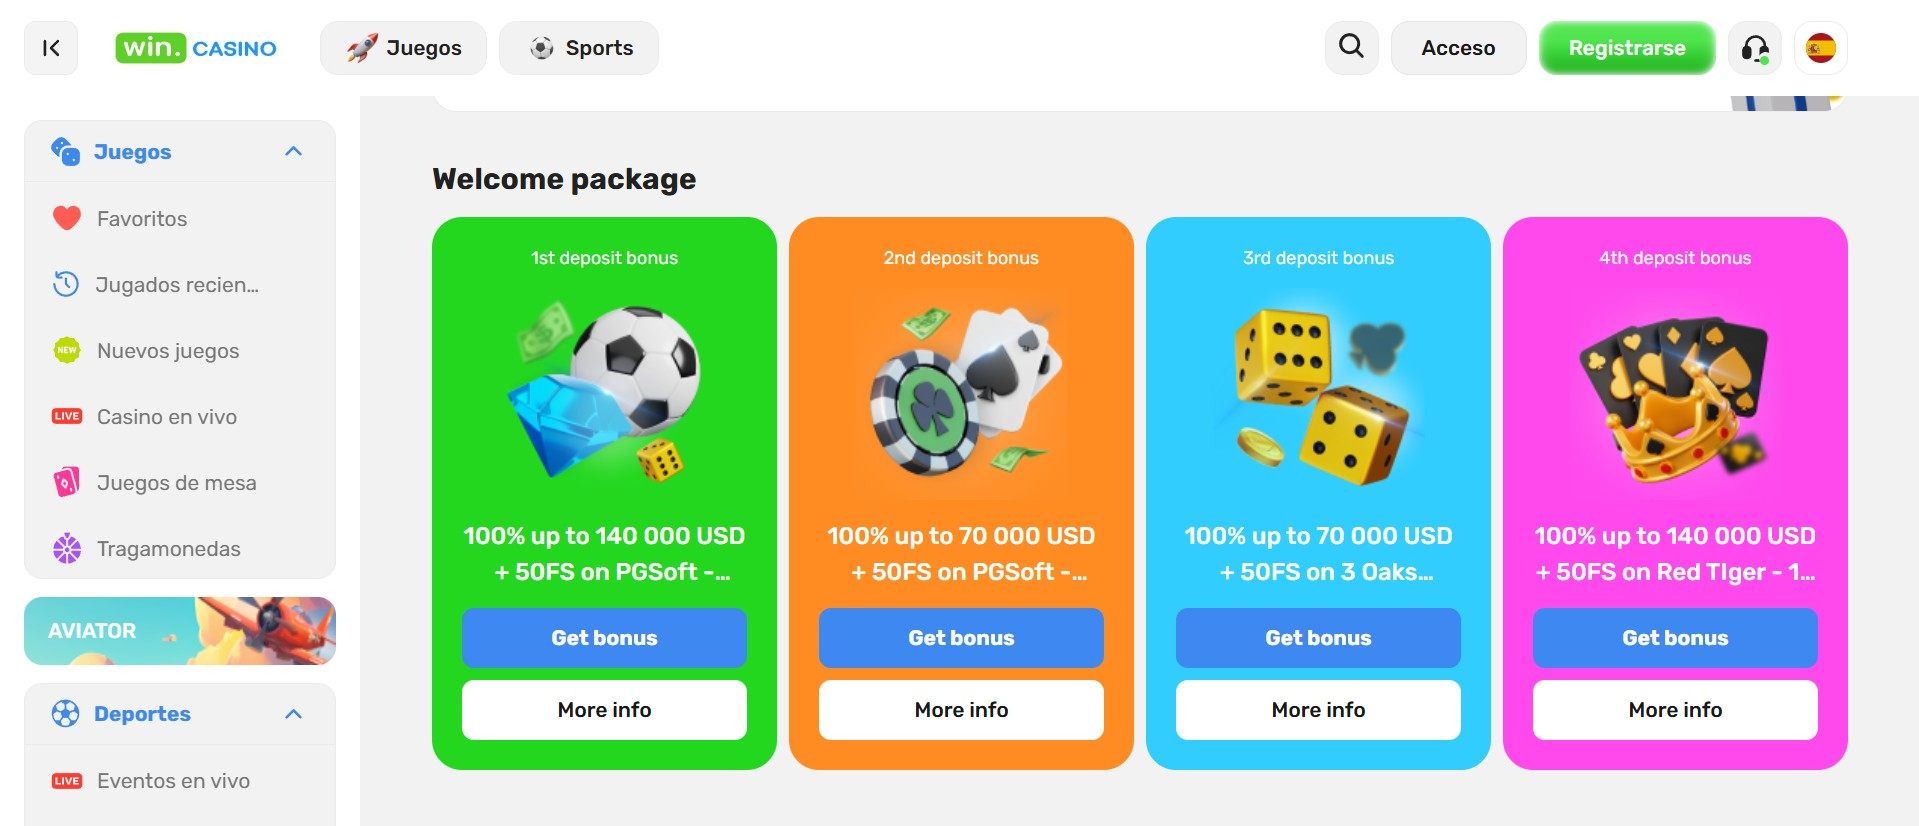This screenshot has width=1919, height=826.
Task: Get bonus for 1st deposit
Action: pyautogui.click(x=604, y=638)
